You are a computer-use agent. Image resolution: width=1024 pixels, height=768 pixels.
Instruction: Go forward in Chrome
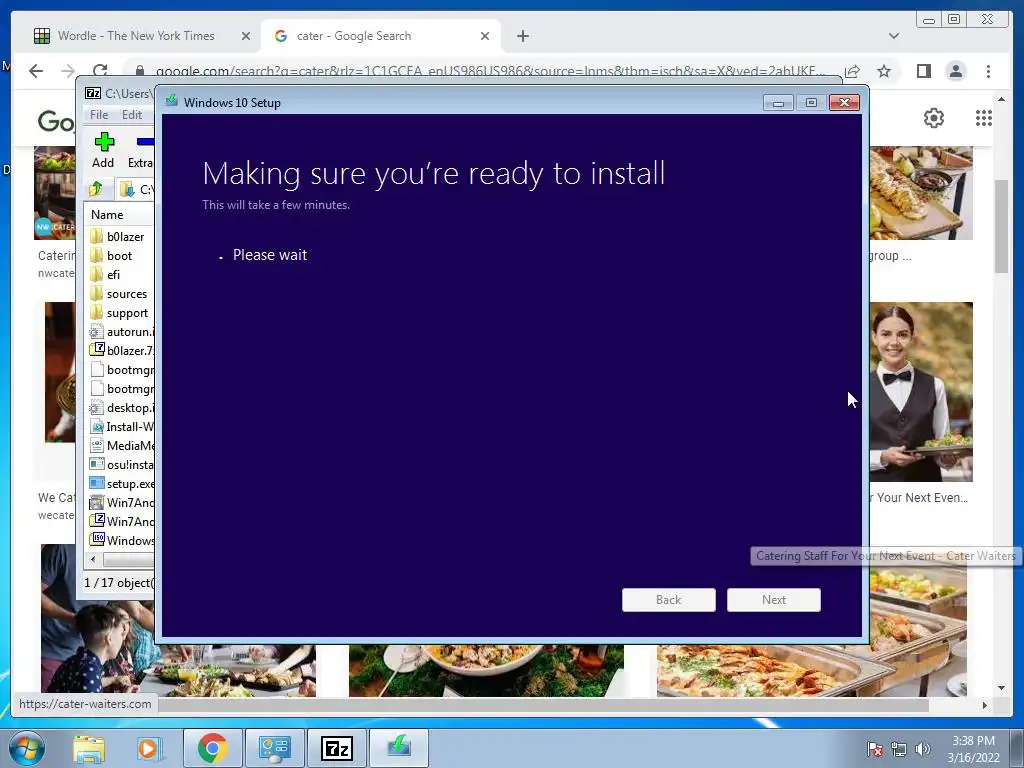tap(68, 71)
